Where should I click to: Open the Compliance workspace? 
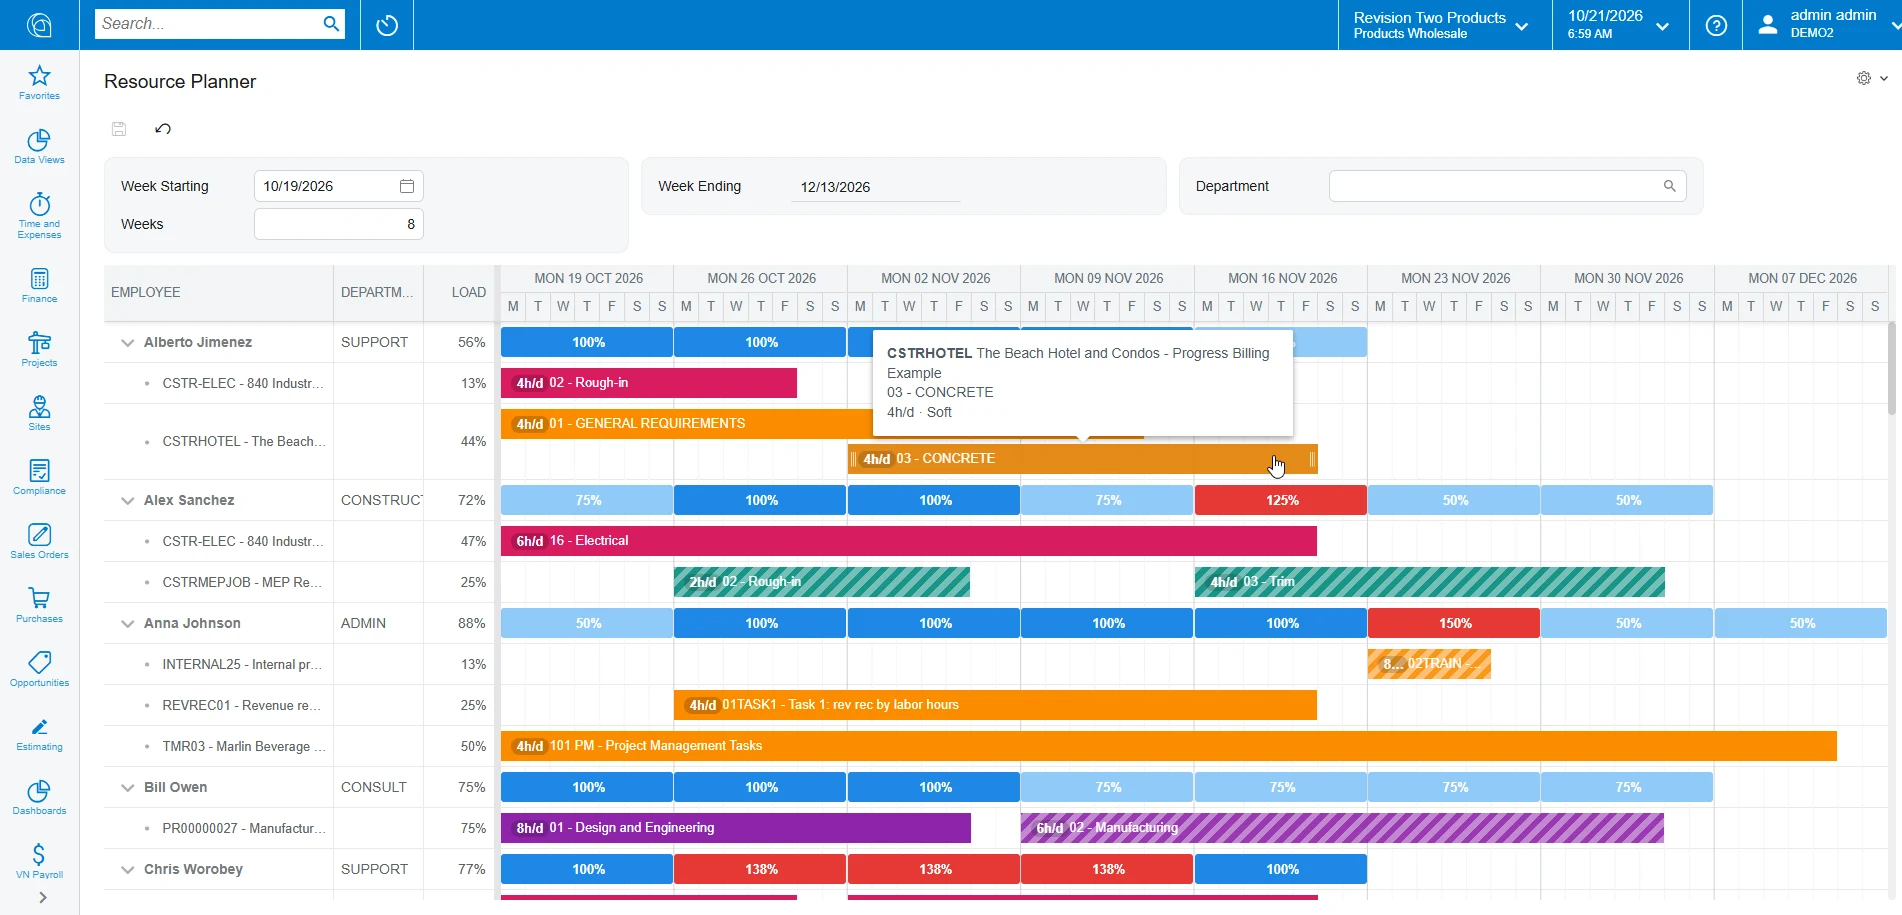39,478
